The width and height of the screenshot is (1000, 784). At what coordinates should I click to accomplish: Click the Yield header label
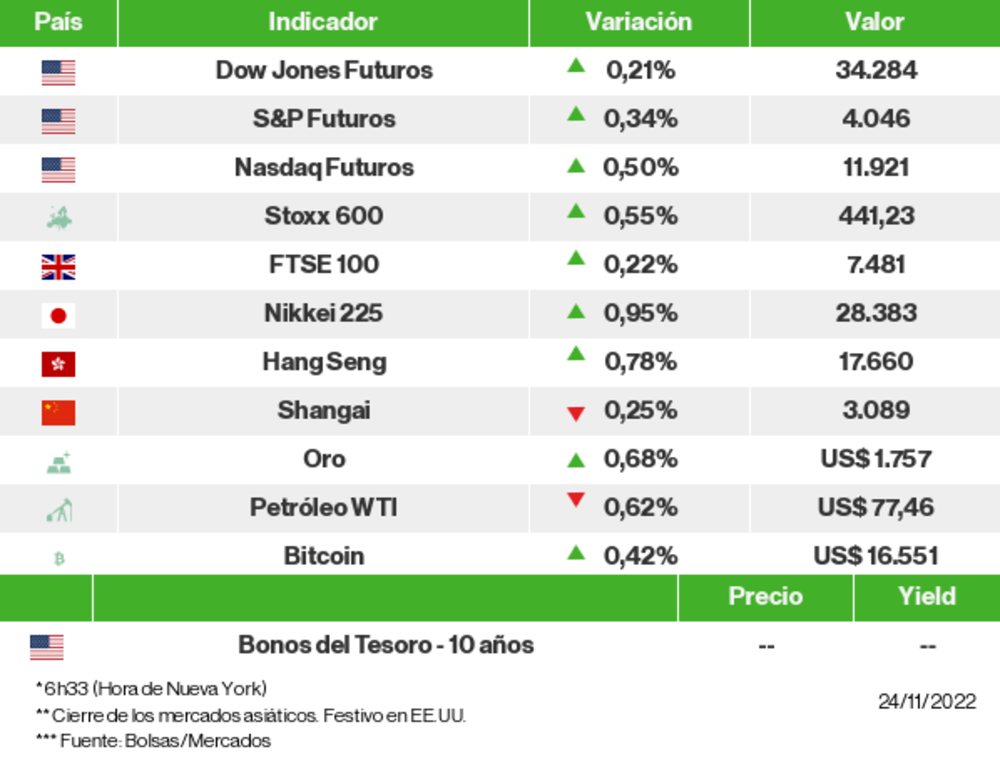(926, 596)
